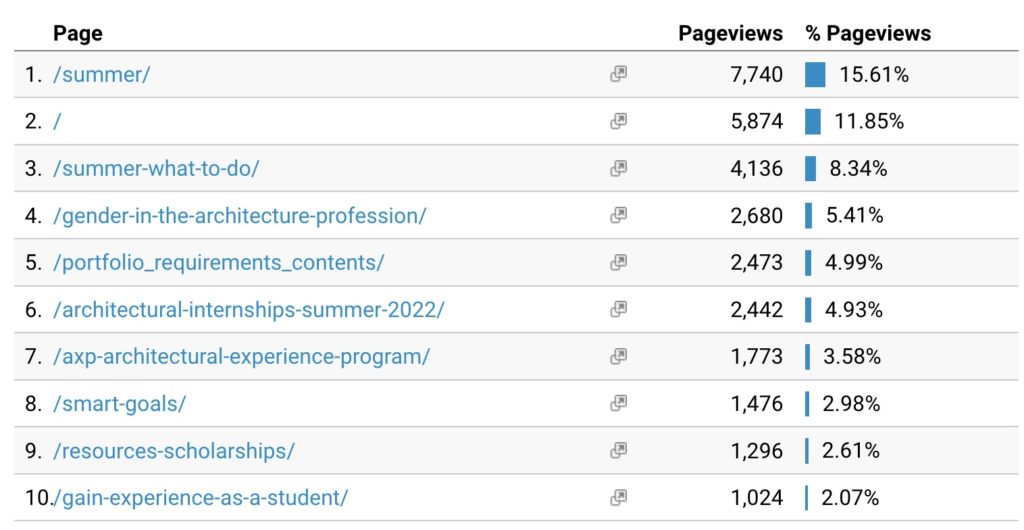Sort by the Pageviews column header
Viewport: 1024px width, 530px height.
[x=730, y=33]
